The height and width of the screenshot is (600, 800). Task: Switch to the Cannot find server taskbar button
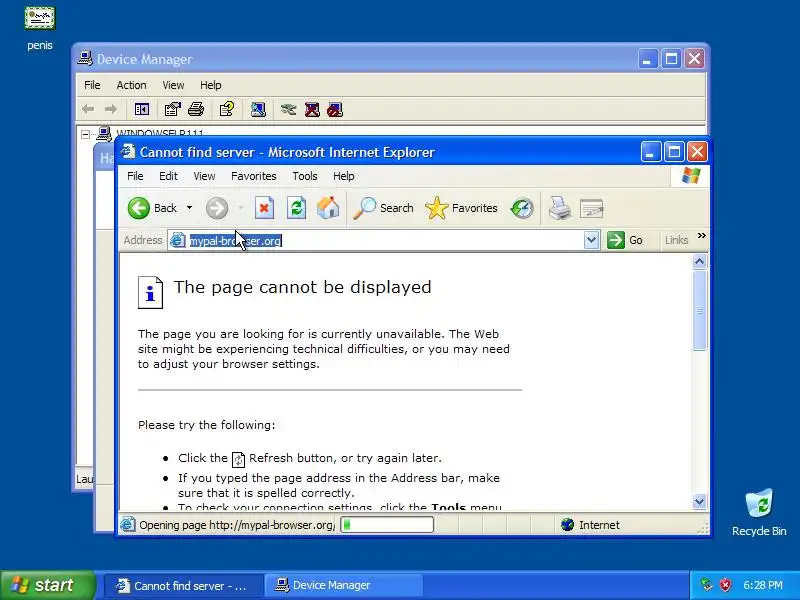[184, 585]
